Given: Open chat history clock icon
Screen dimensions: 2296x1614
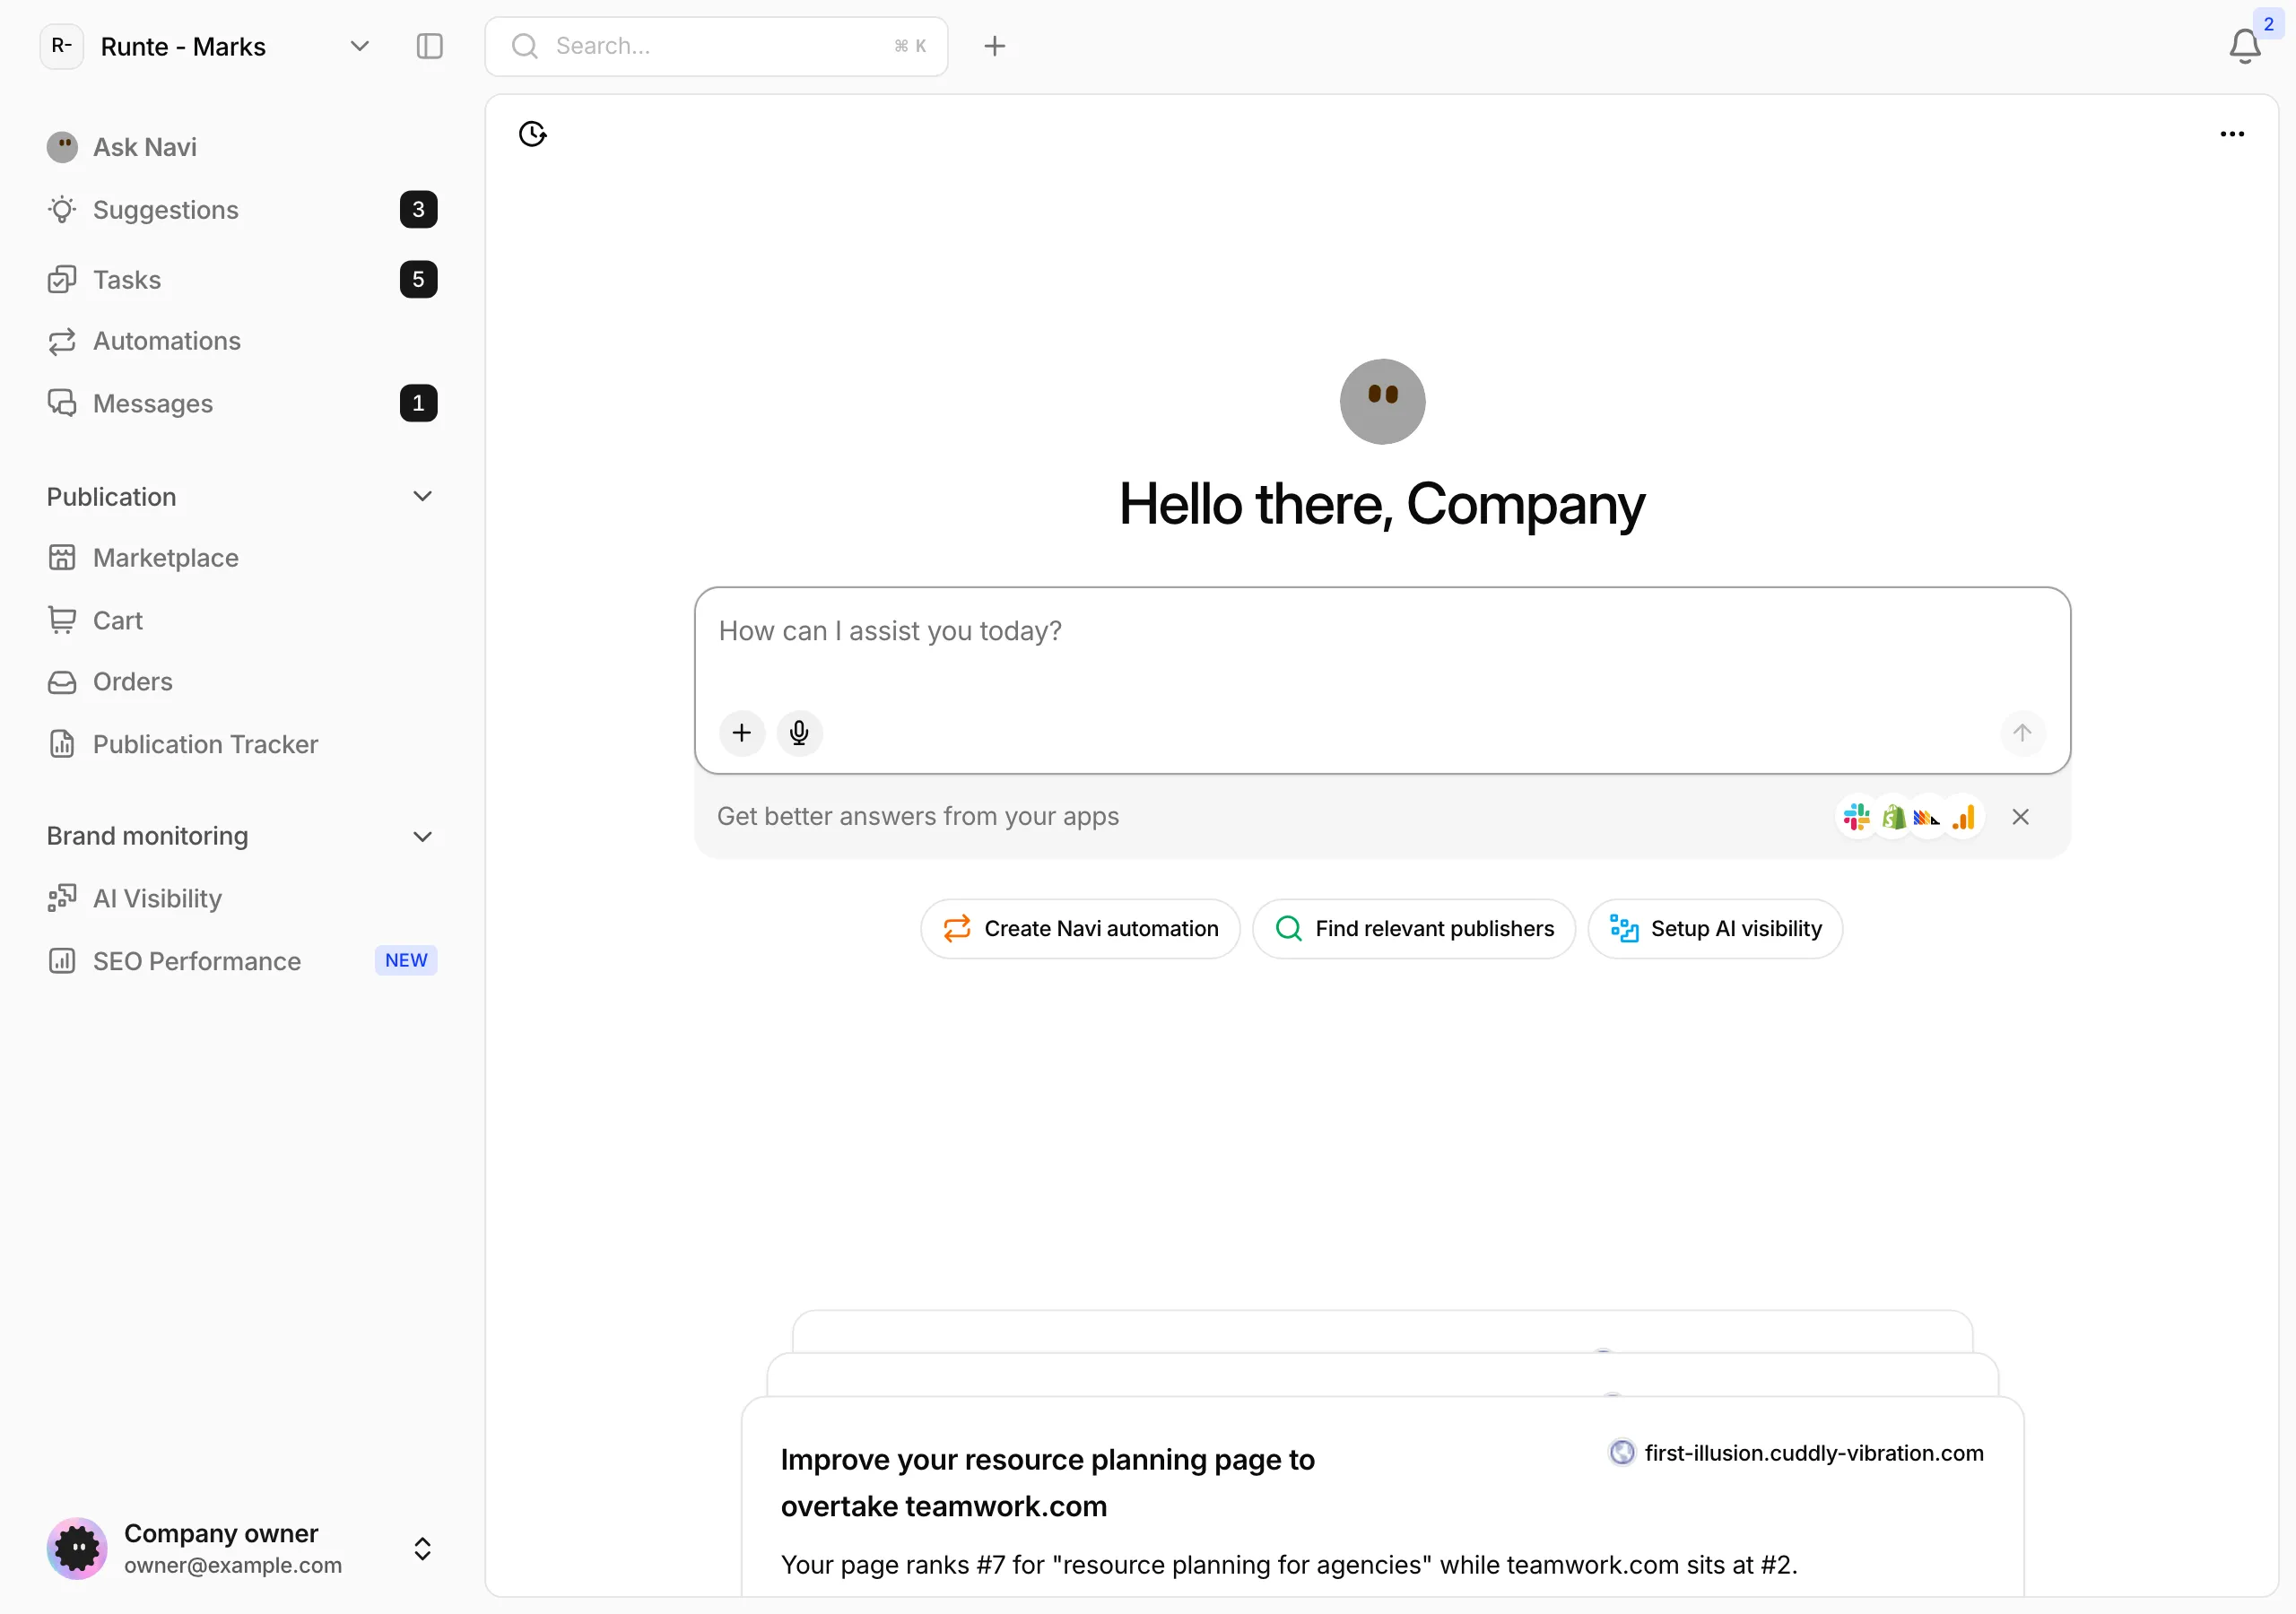Looking at the screenshot, I should pyautogui.click(x=533, y=134).
